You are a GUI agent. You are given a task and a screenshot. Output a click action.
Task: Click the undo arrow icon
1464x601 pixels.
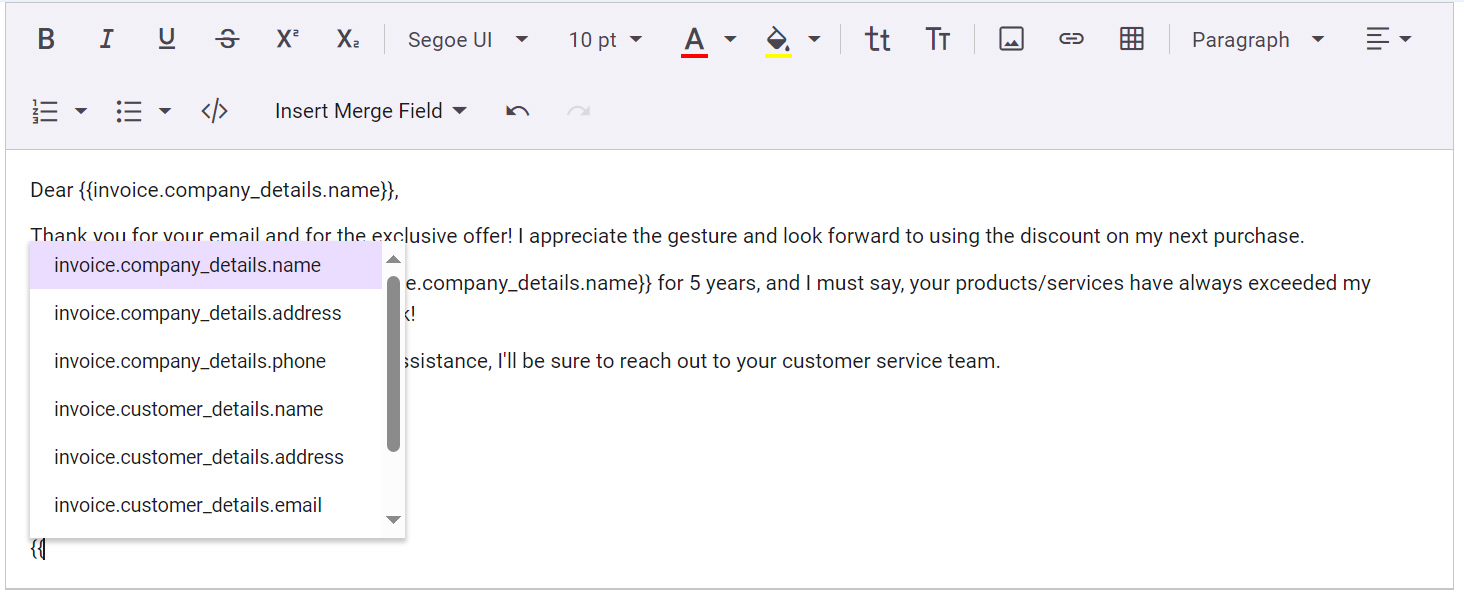point(517,111)
